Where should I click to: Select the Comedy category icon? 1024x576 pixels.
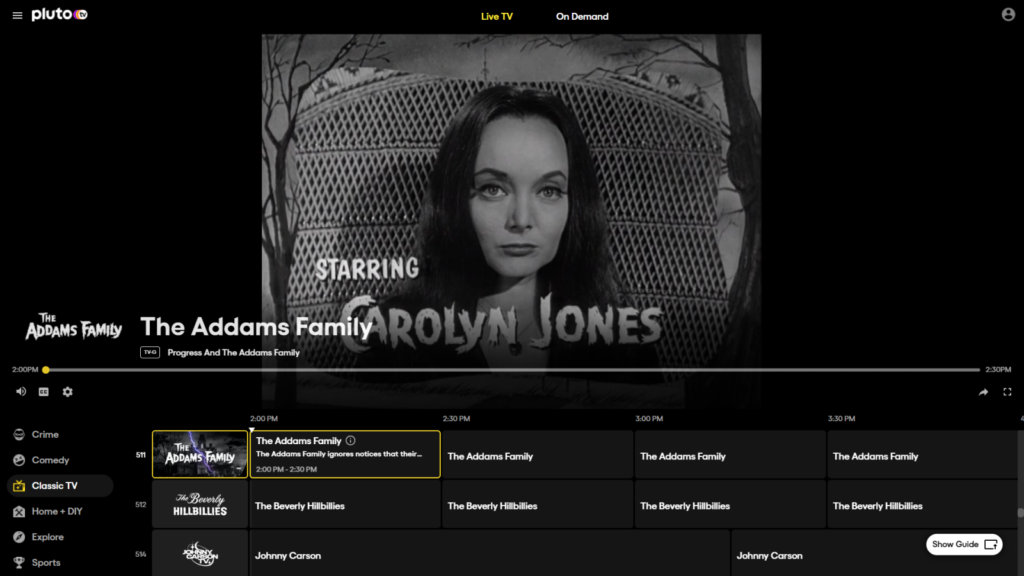coord(19,460)
